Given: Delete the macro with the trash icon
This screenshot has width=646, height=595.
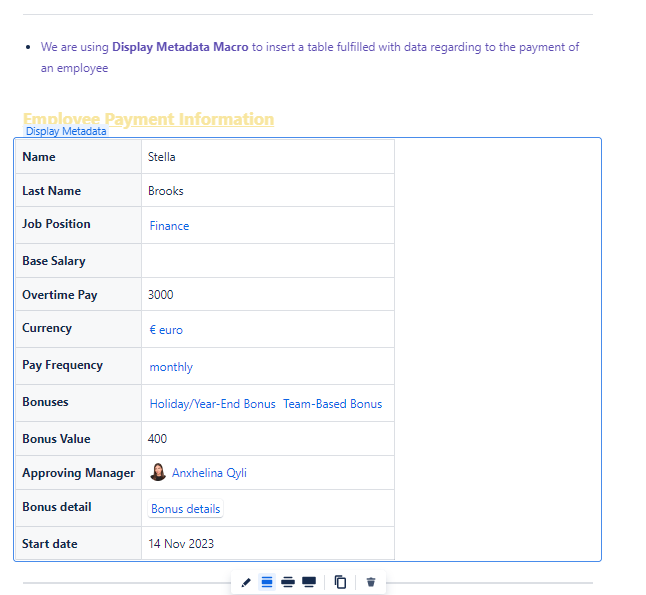Looking at the screenshot, I should 371,582.
